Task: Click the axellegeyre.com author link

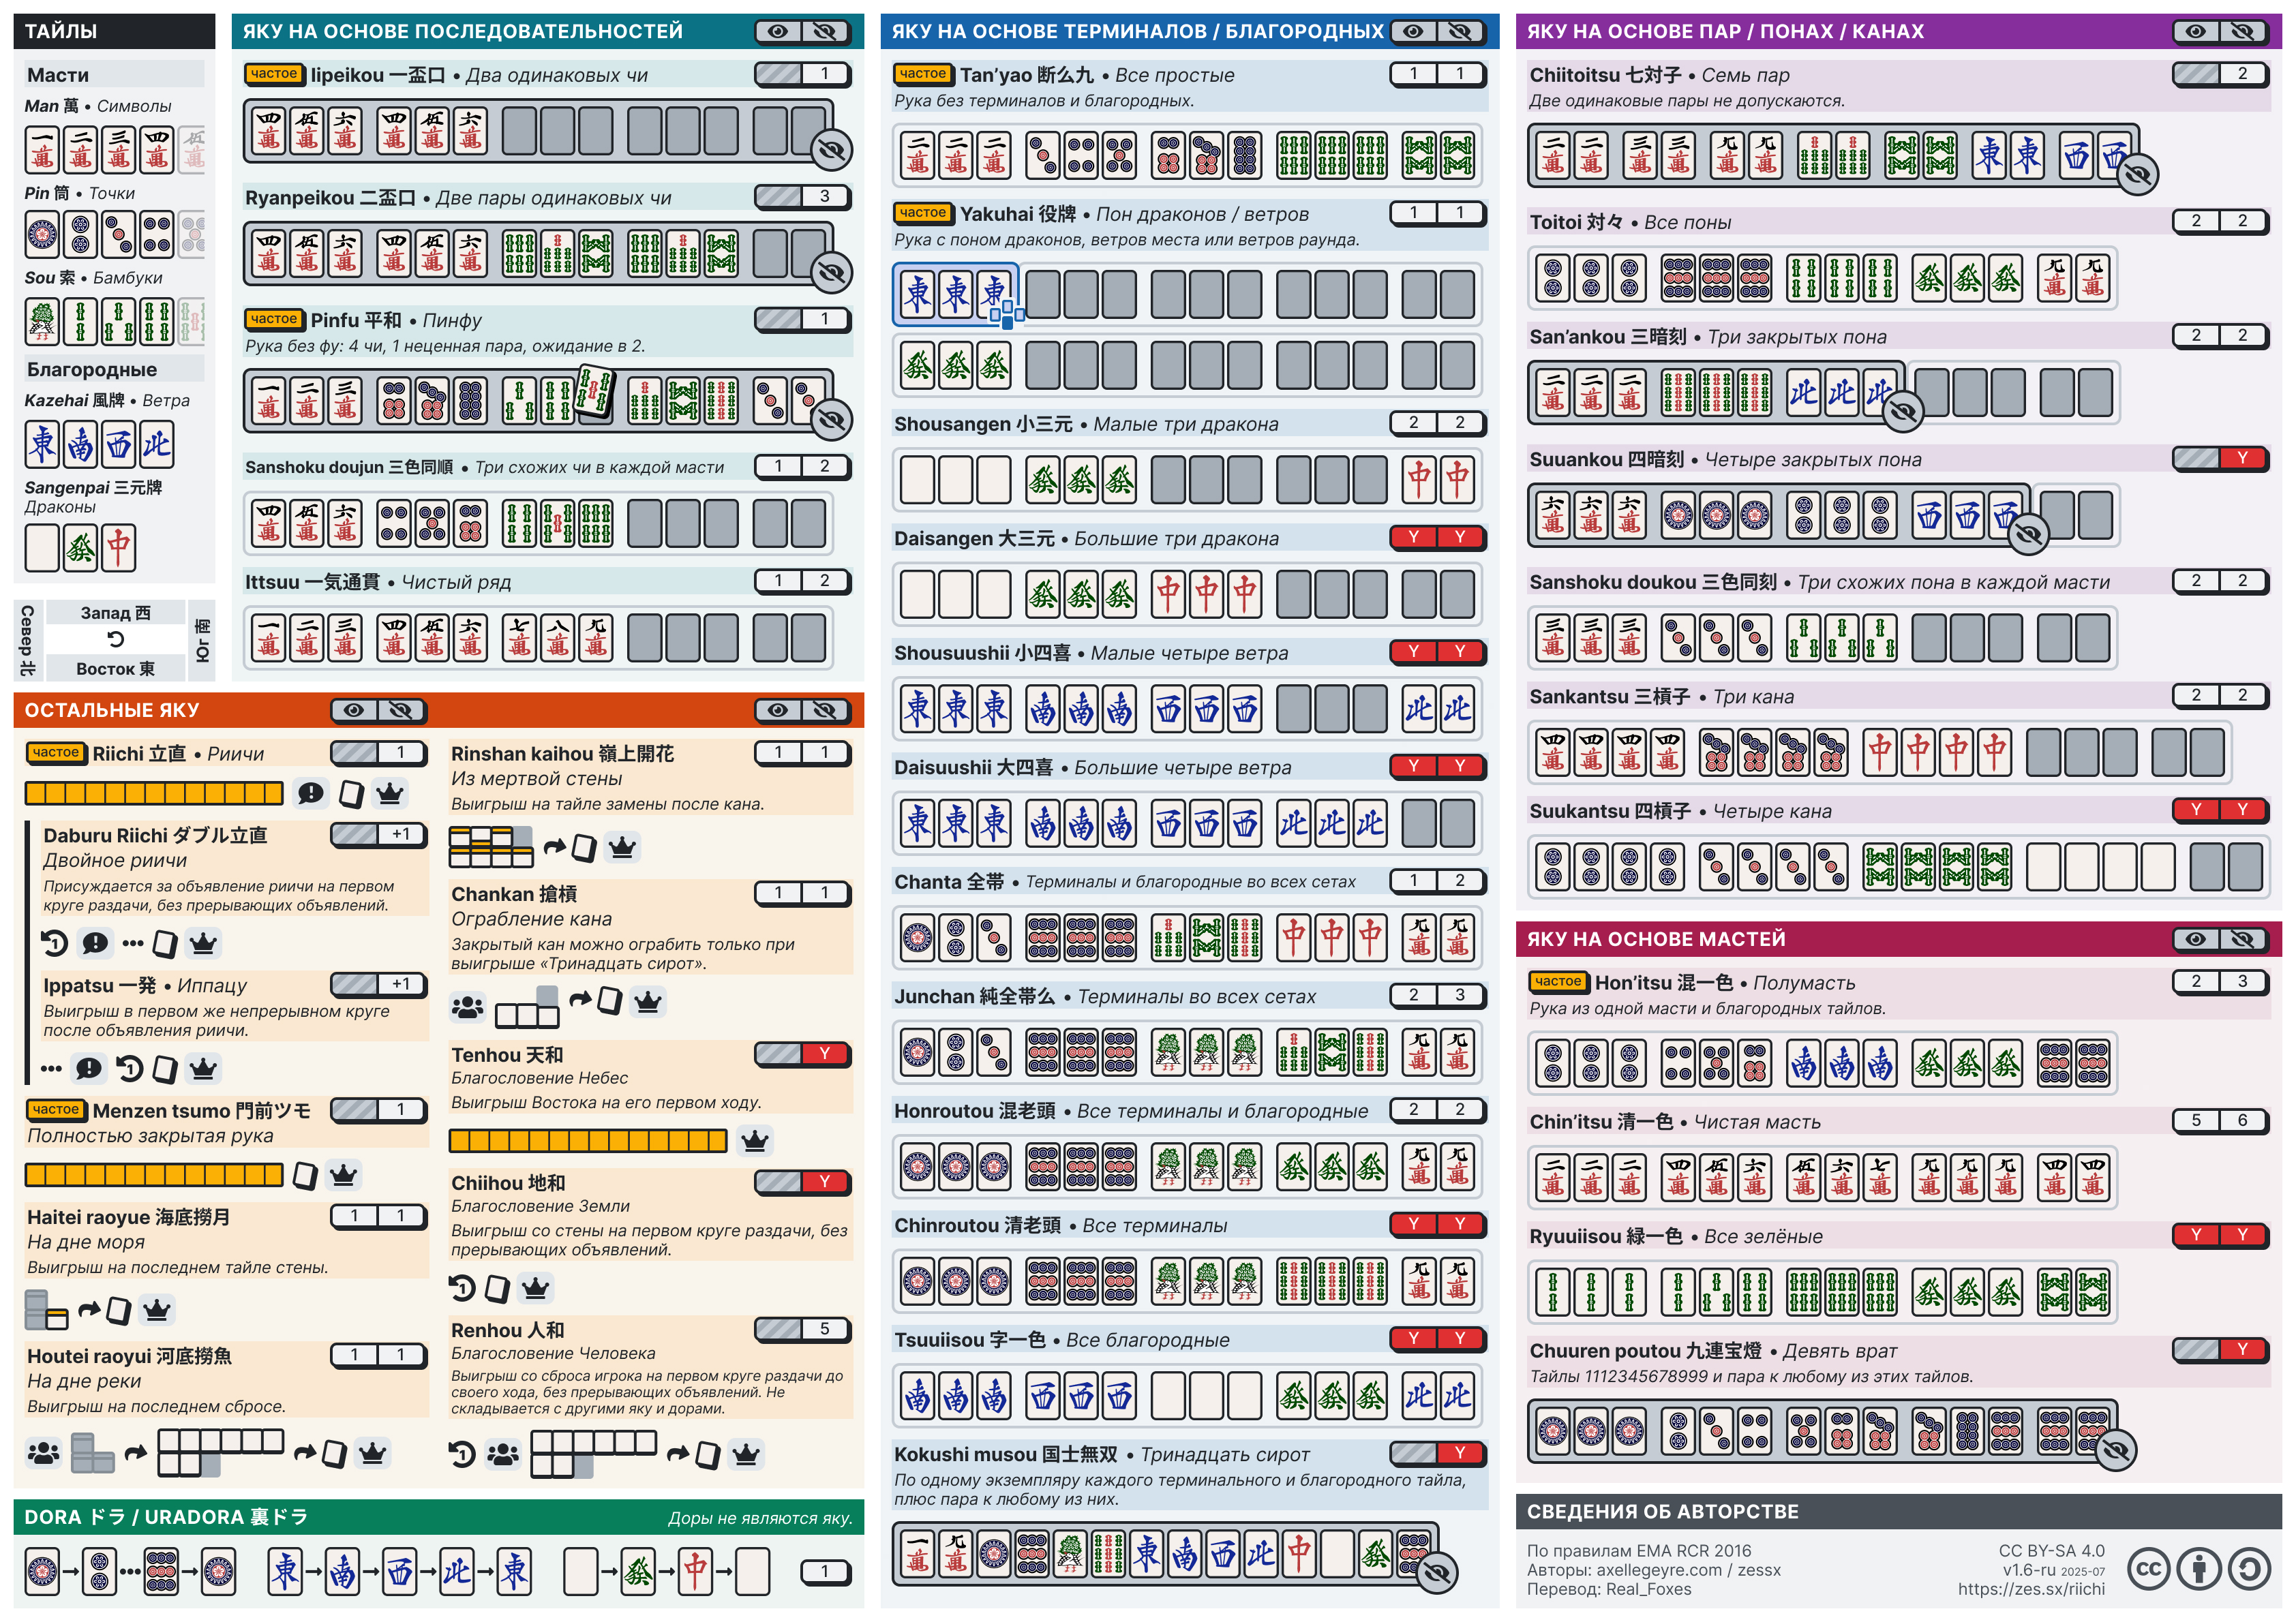Action: [1660, 1571]
